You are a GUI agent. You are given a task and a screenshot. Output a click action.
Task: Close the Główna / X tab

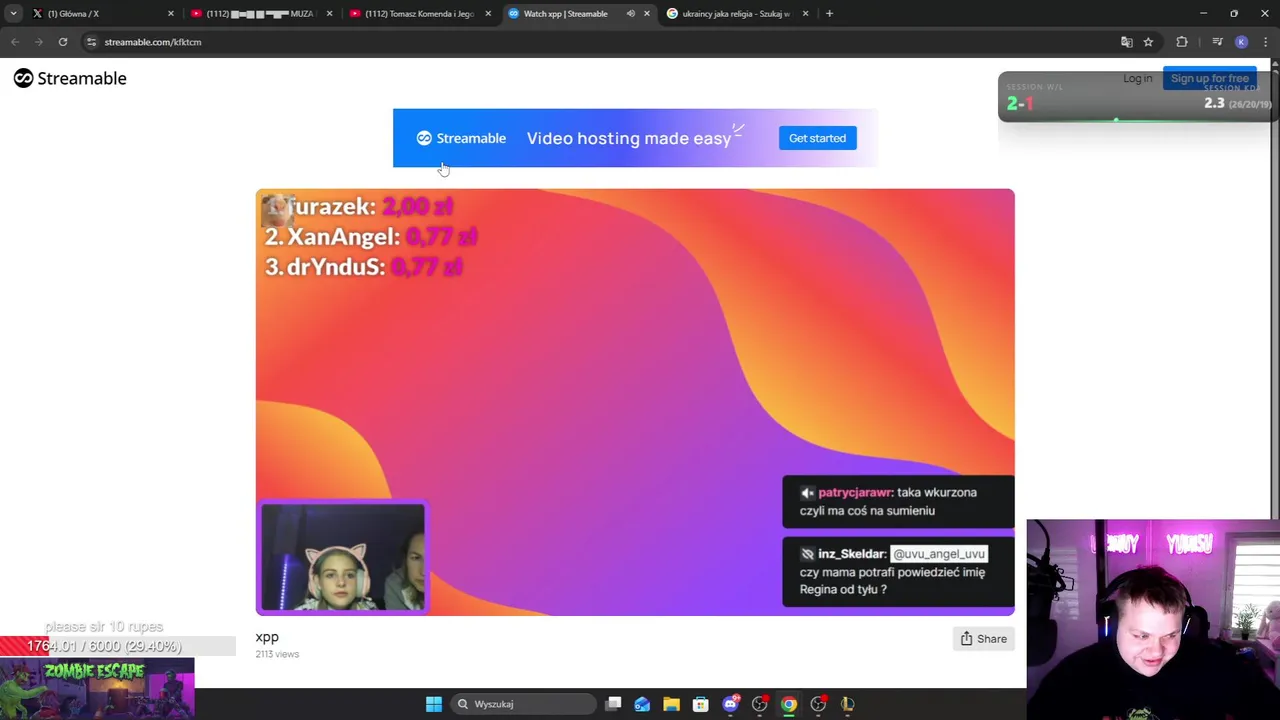pyautogui.click(x=170, y=14)
